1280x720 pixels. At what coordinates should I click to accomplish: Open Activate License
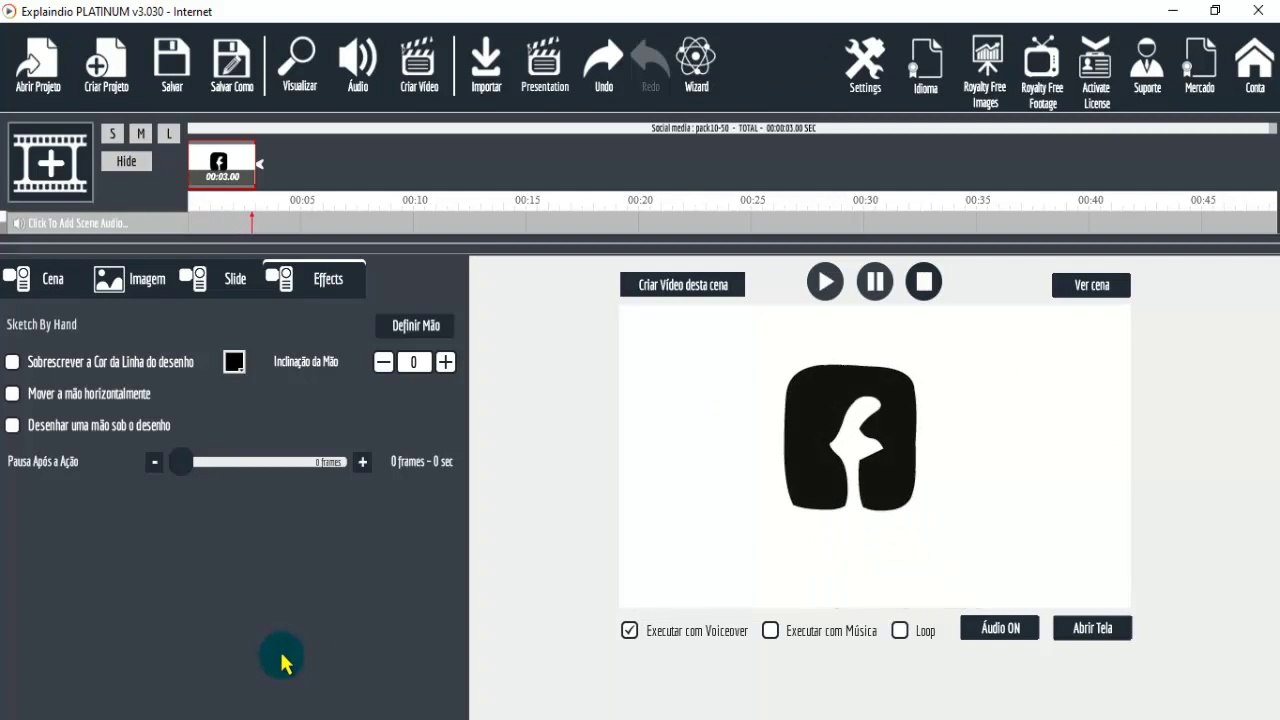coord(1096,72)
